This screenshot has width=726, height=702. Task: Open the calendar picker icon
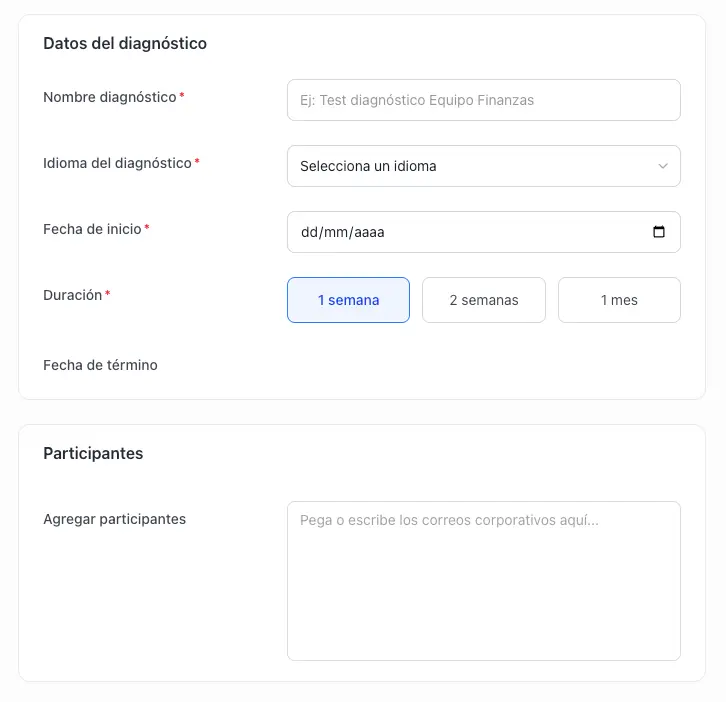pos(659,232)
